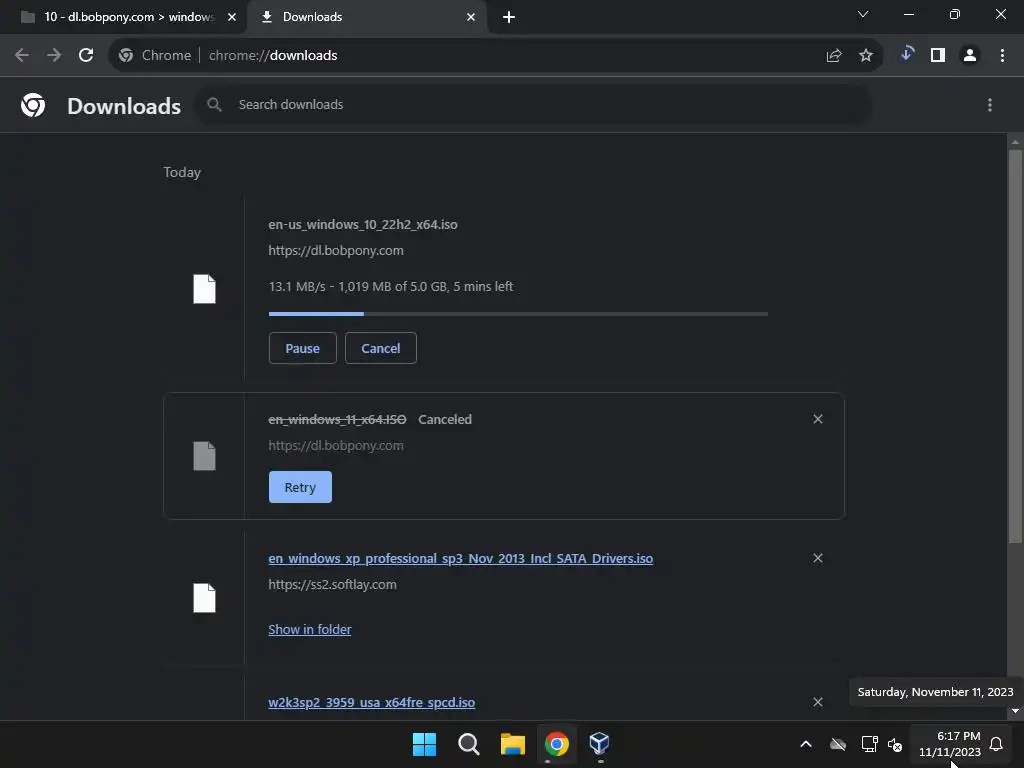Click the Chrome site info chip
Screen dimensions: 1024x768
(155, 56)
